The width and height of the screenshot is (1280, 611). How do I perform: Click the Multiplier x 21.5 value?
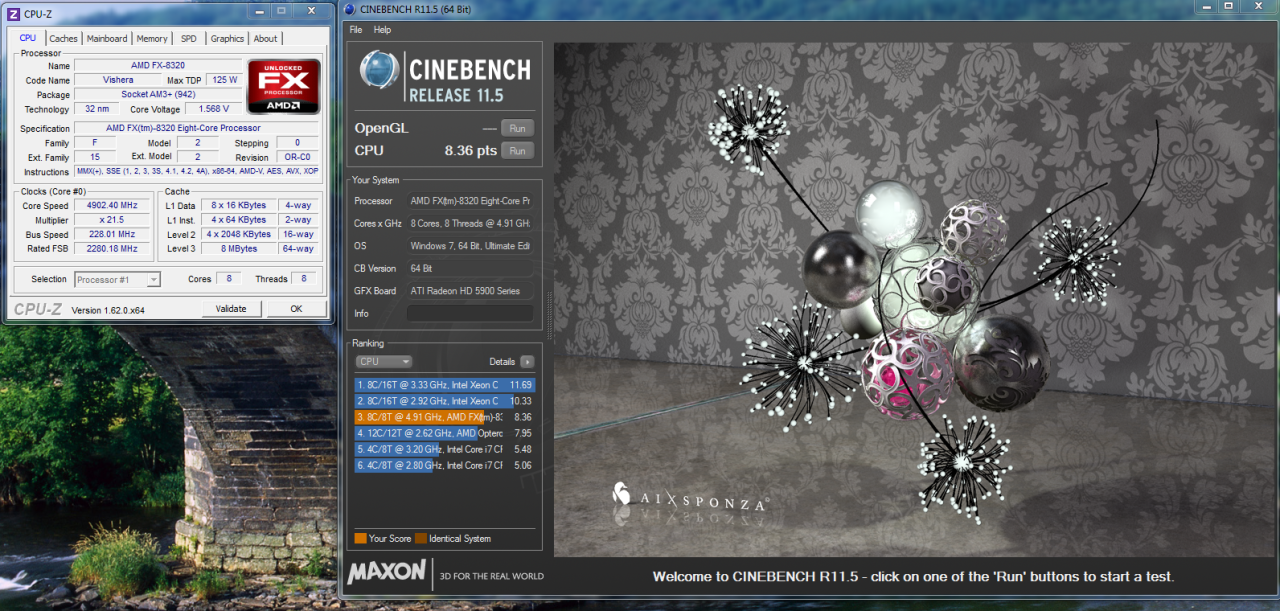pyautogui.click(x=111, y=220)
